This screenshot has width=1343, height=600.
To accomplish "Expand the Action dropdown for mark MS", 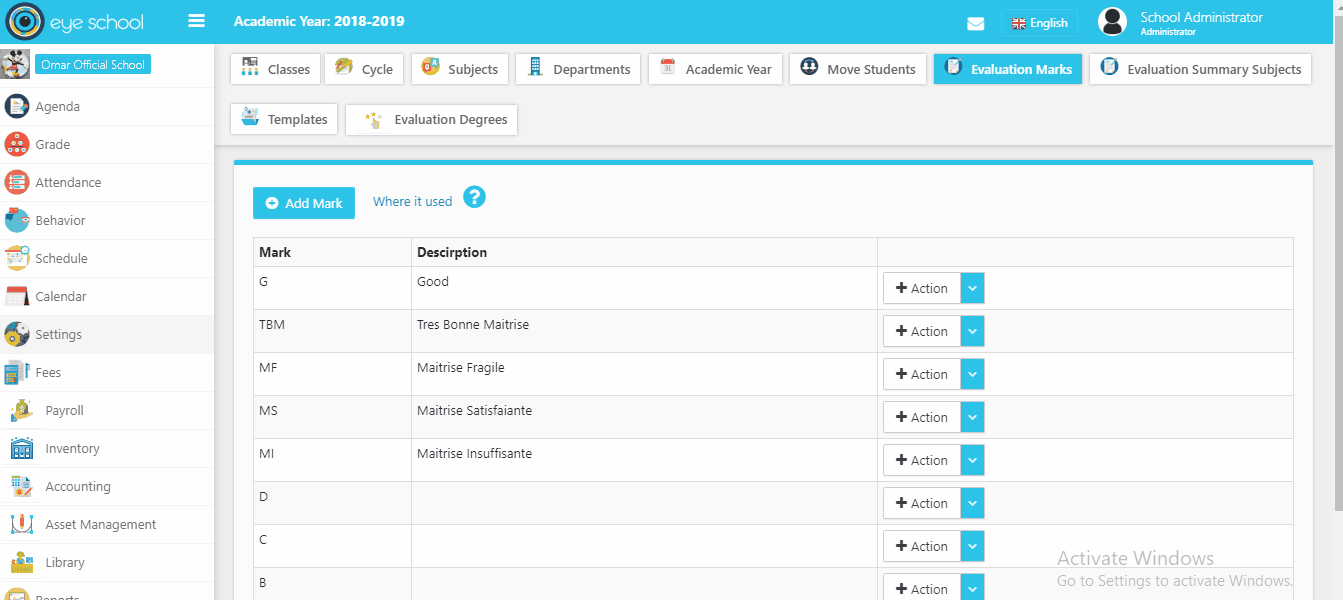I will click(x=972, y=417).
